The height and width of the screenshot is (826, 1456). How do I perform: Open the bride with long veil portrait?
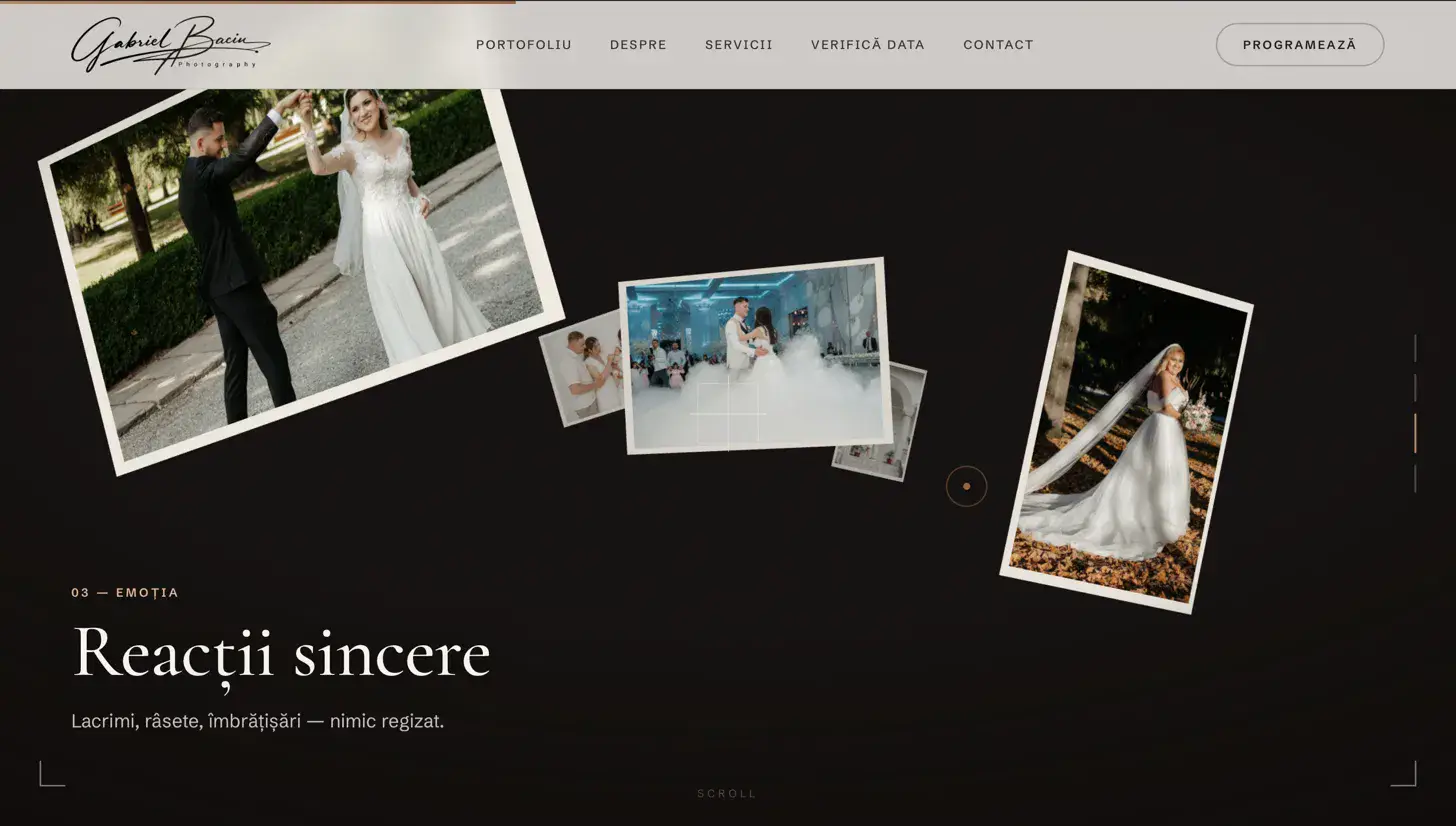(x=1126, y=432)
